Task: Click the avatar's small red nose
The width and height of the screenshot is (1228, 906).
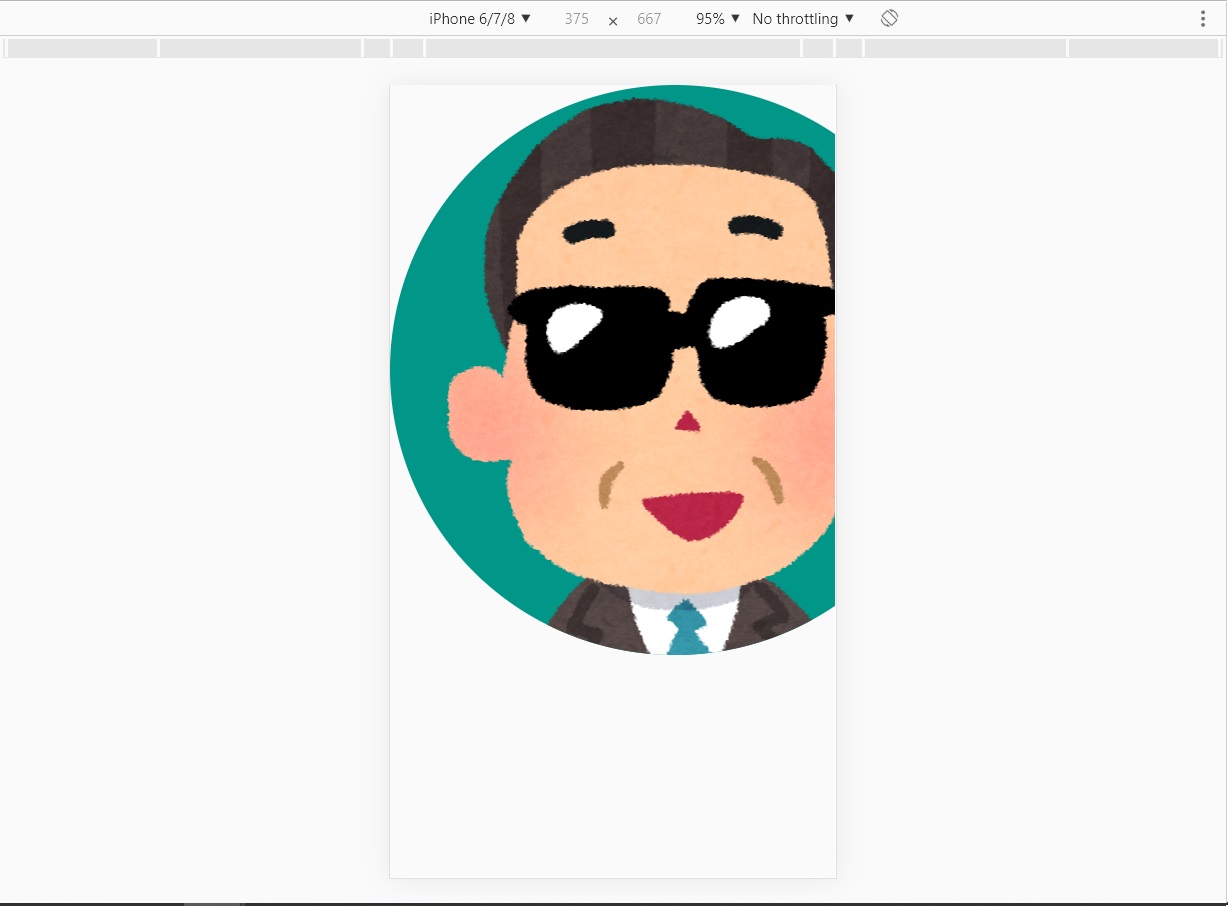Action: [687, 421]
